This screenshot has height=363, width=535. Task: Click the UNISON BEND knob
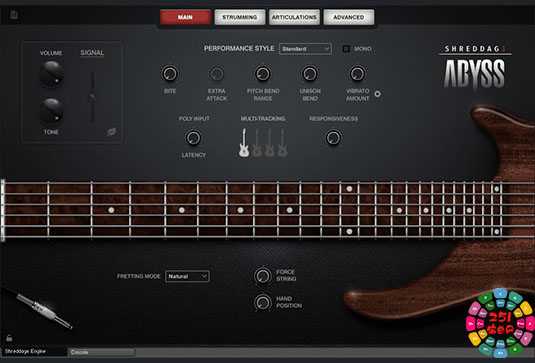[x=310, y=74]
